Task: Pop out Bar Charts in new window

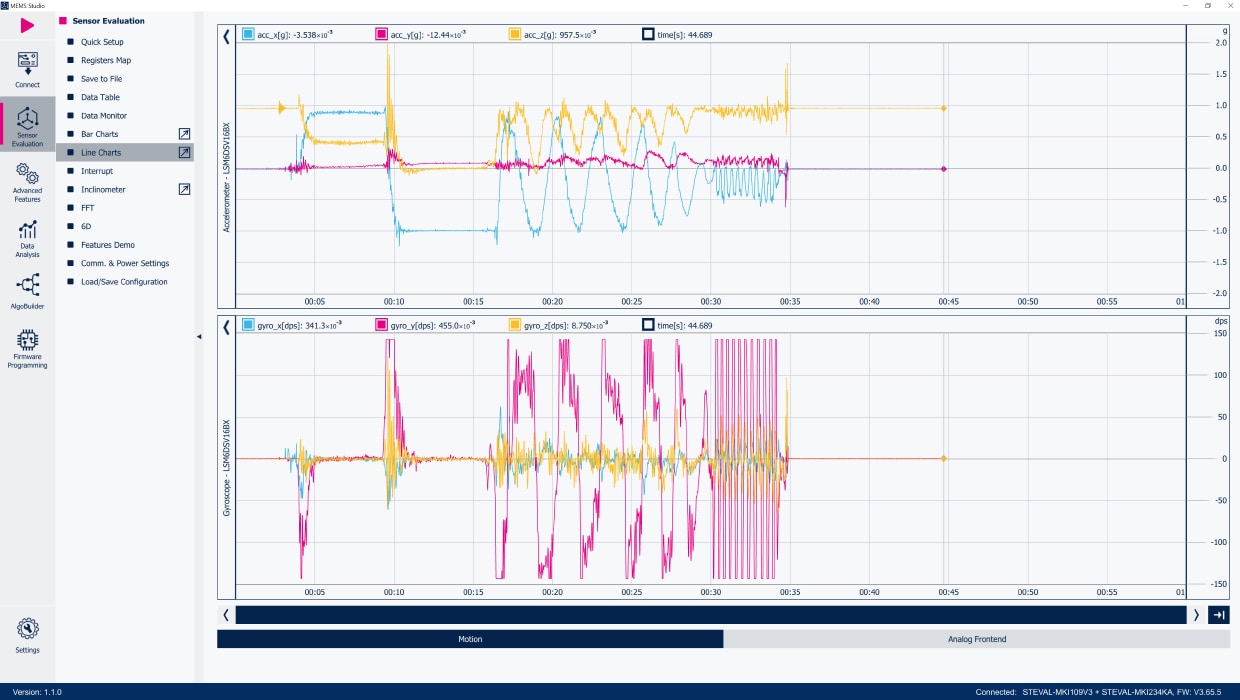Action: 184,134
